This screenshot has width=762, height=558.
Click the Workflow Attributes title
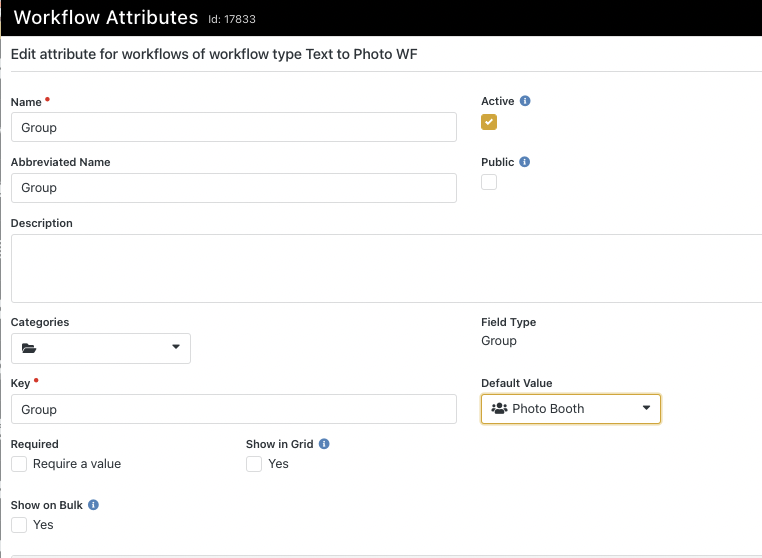click(106, 17)
